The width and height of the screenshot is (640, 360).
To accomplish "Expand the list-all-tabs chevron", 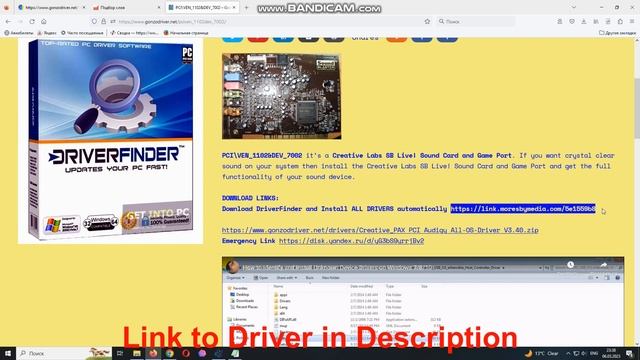I will click(573, 7).
